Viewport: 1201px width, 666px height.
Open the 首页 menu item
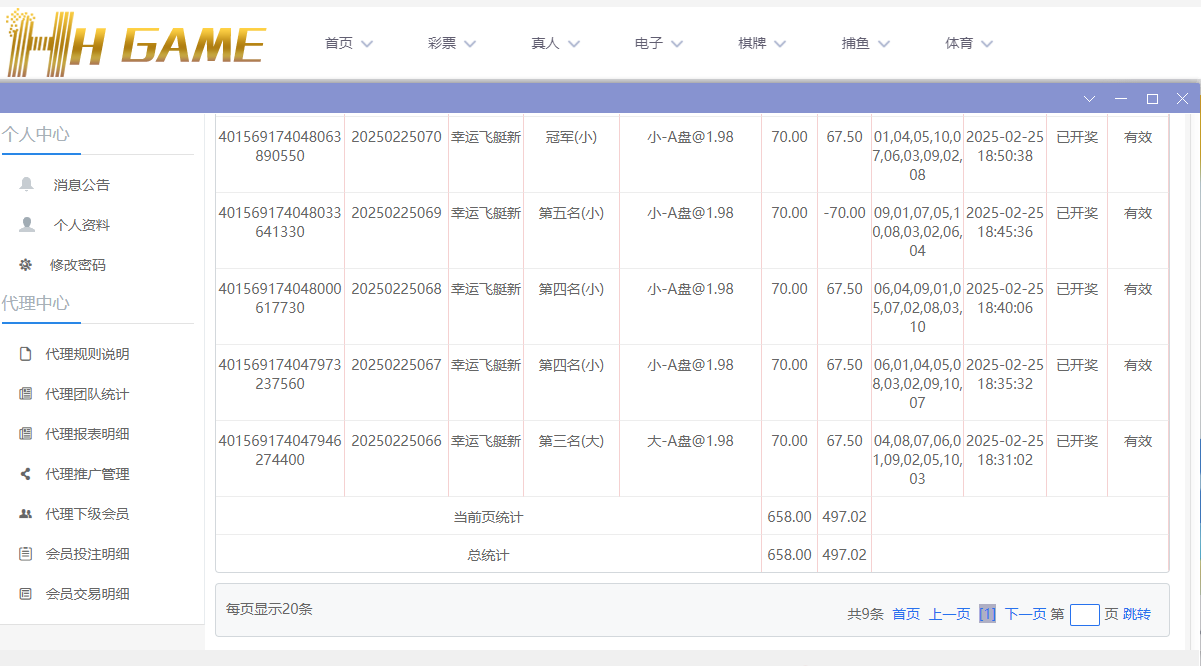(x=349, y=43)
